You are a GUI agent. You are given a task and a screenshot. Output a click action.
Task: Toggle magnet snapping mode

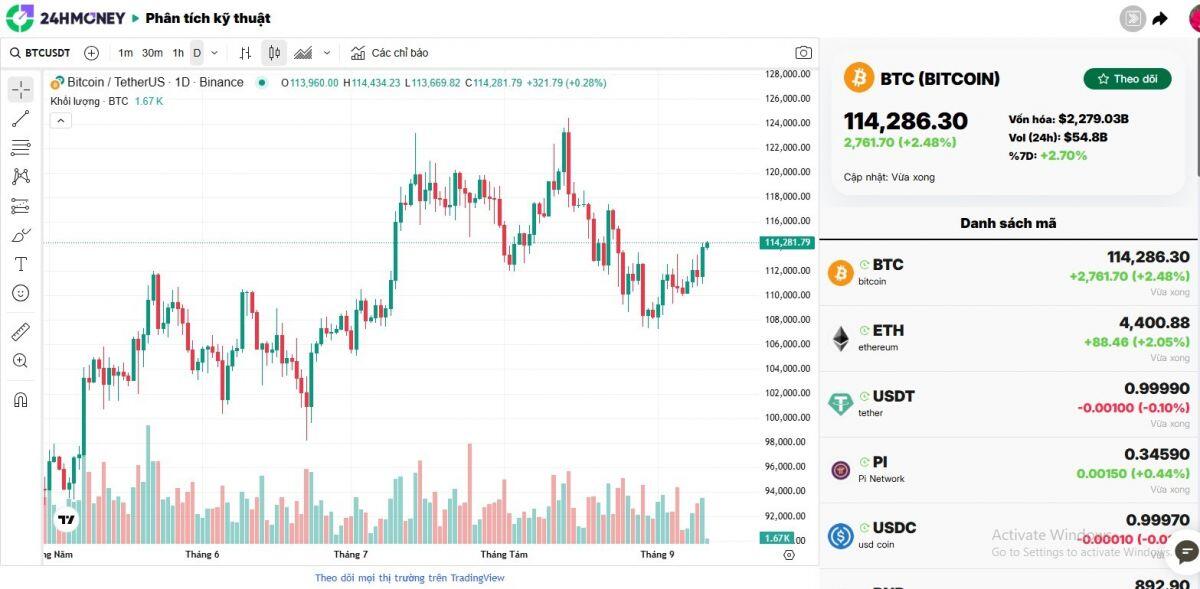coord(21,398)
